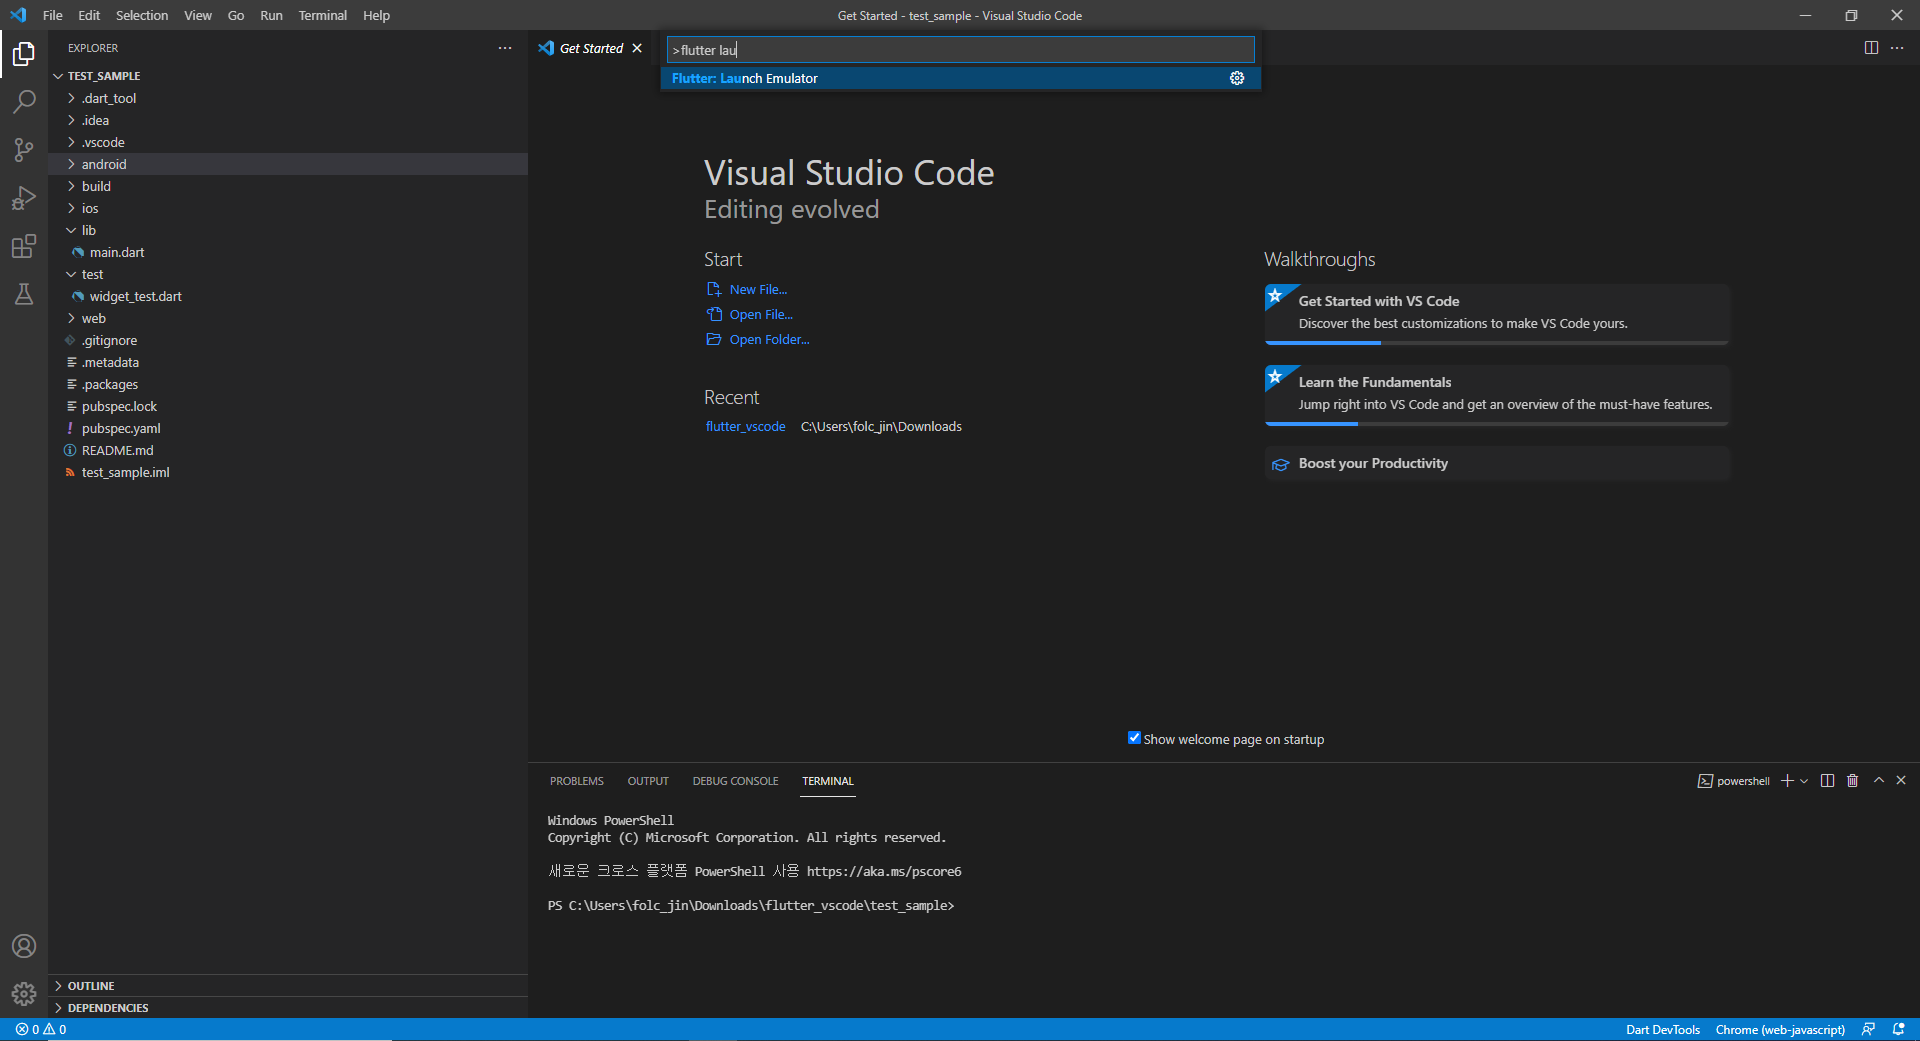Click the Open Folder icon under Start
Viewport: 1920px width, 1041px height.
[714, 339]
